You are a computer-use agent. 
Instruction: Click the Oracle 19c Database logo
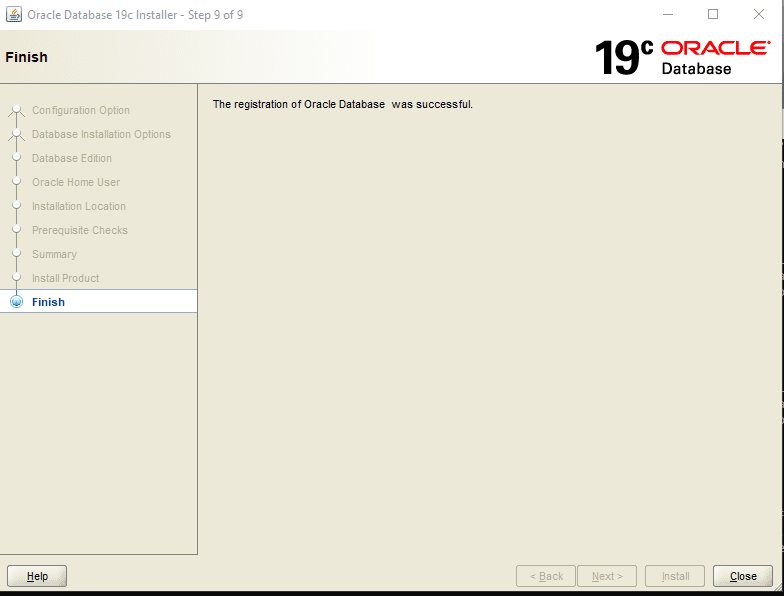point(682,57)
